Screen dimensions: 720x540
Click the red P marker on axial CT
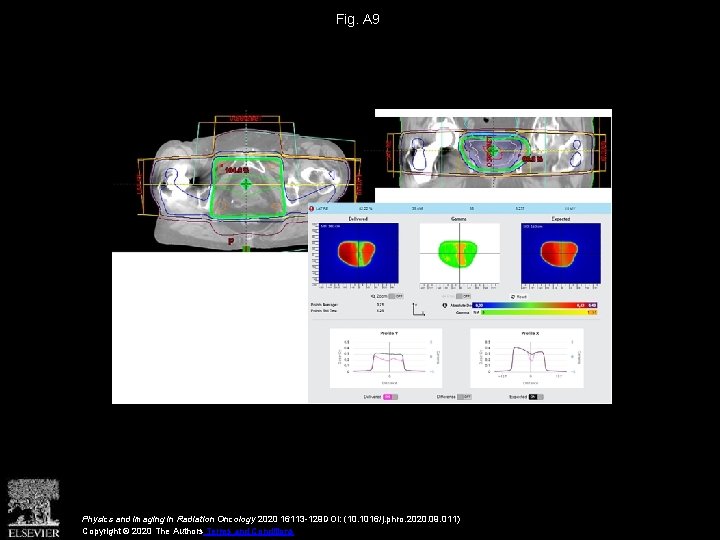(x=231, y=241)
